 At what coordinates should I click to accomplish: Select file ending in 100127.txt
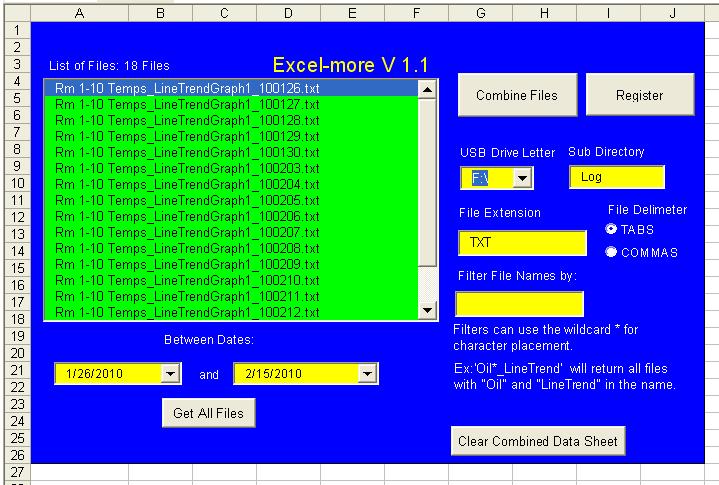click(231, 105)
